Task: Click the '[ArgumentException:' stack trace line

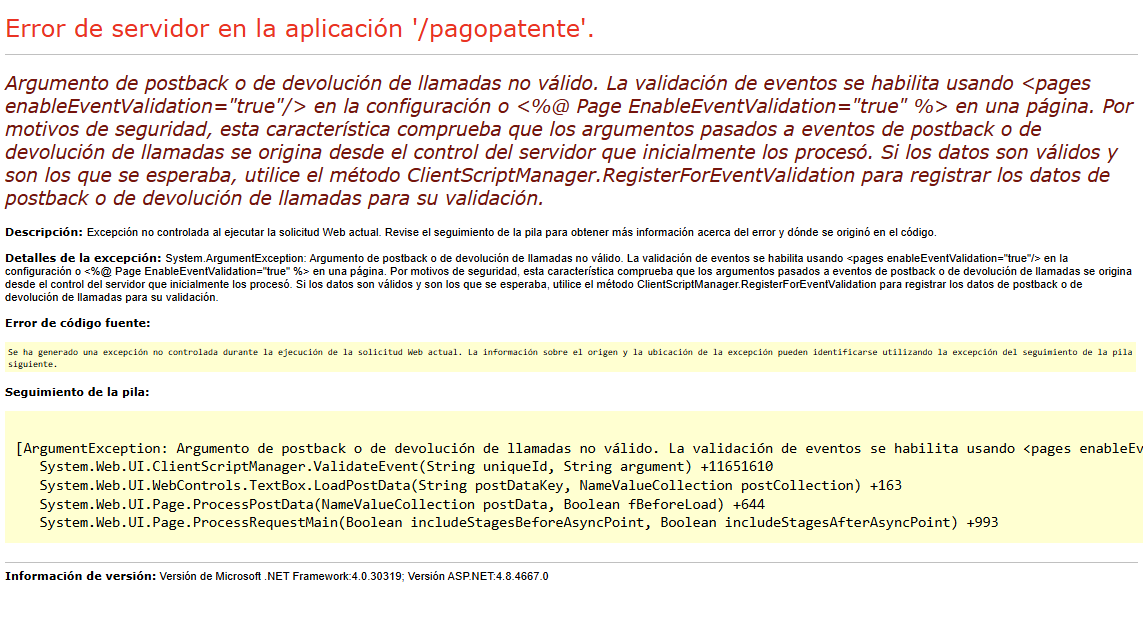Action: [579, 448]
